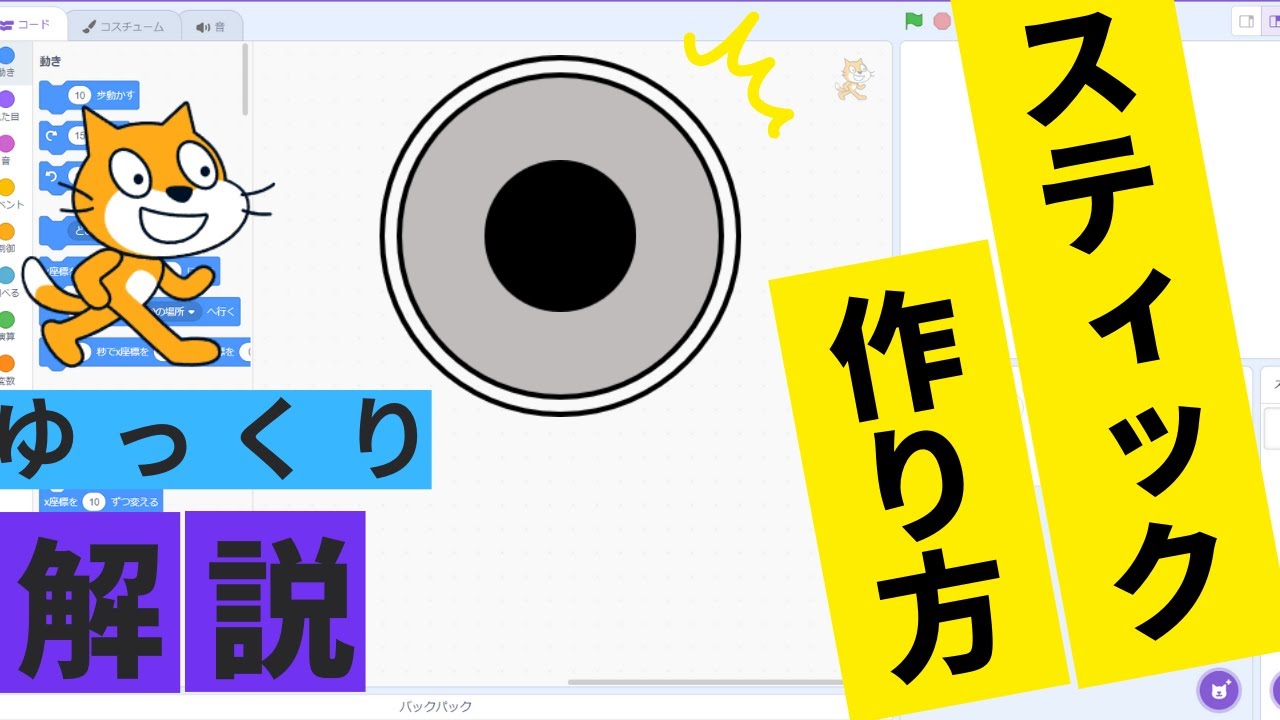The width and height of the screenshot is (1280, 720).
Task: Click the 10 value in x座標を ずつ変える block
Action: [x=94, y=502]
